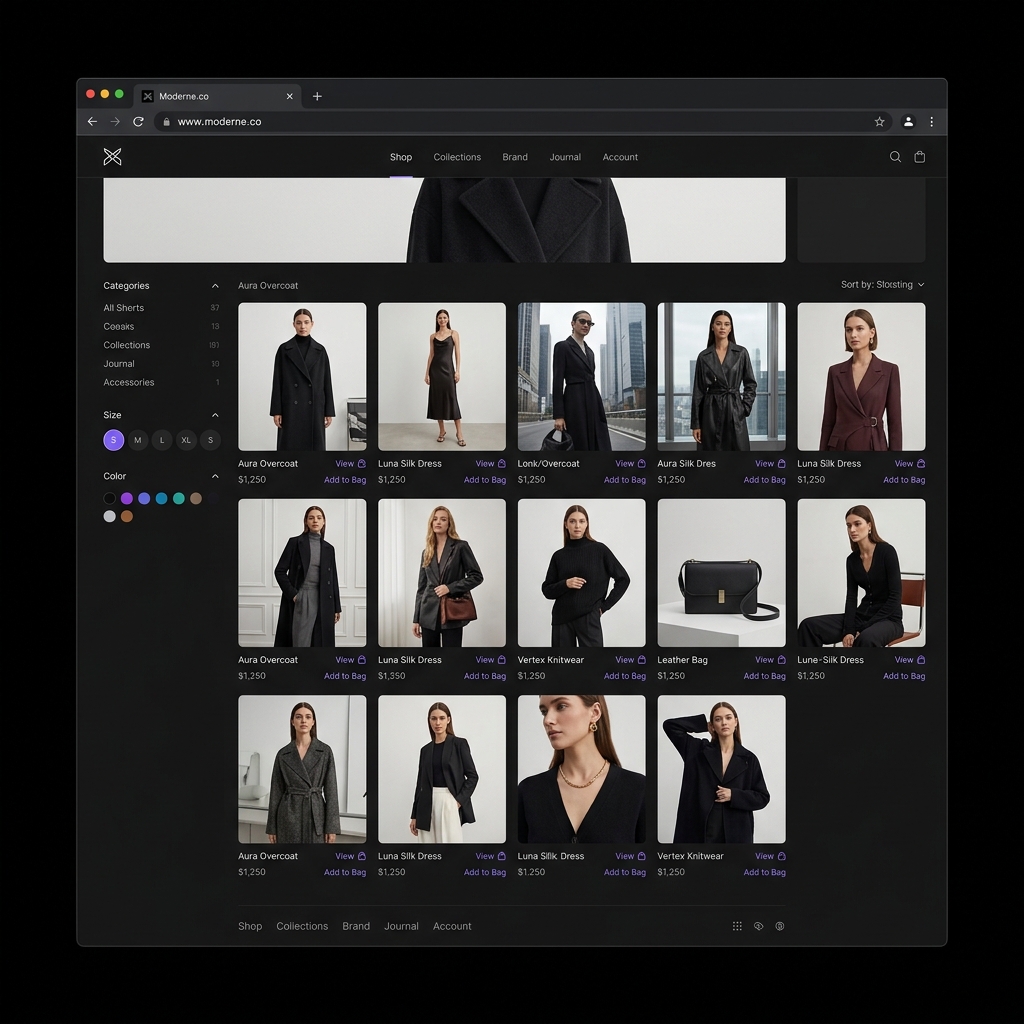
Task: Collapse the Color filter chevron
Action: pos(215,476)
